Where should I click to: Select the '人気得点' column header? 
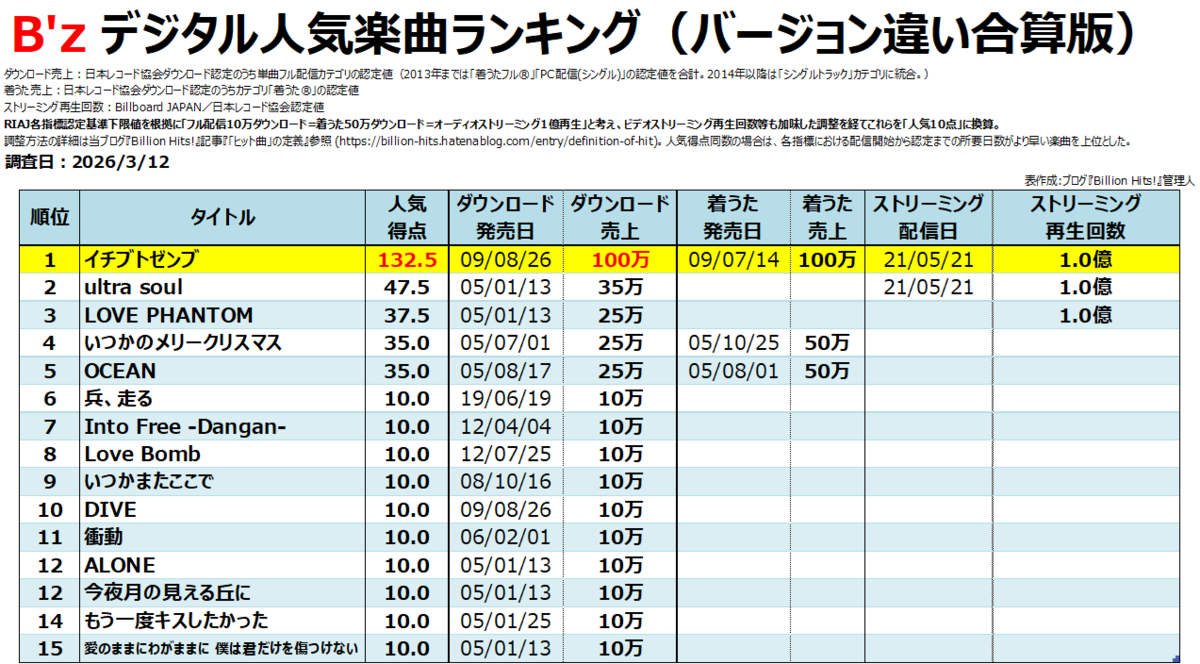pyautogui.click(x=407, y=217)
